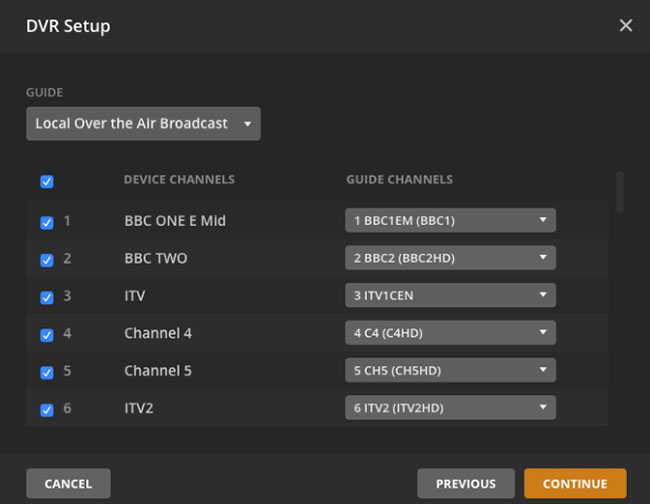Click the BBC TWO device channel name

click(x=156, y=258)
